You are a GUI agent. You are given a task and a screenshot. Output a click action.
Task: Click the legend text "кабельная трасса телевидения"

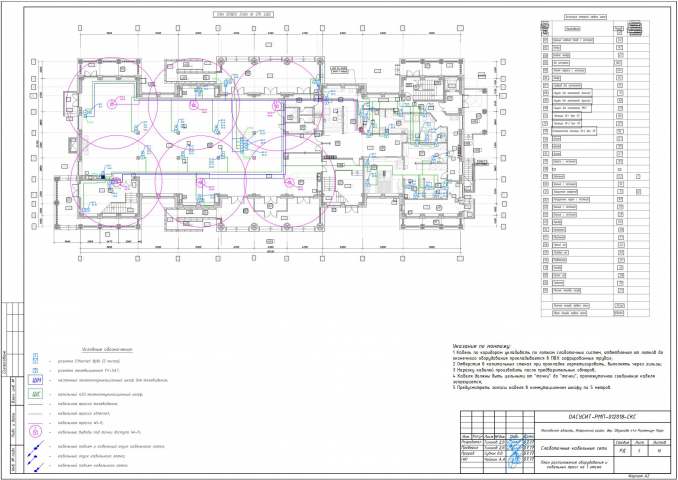(x=87, y=403)
